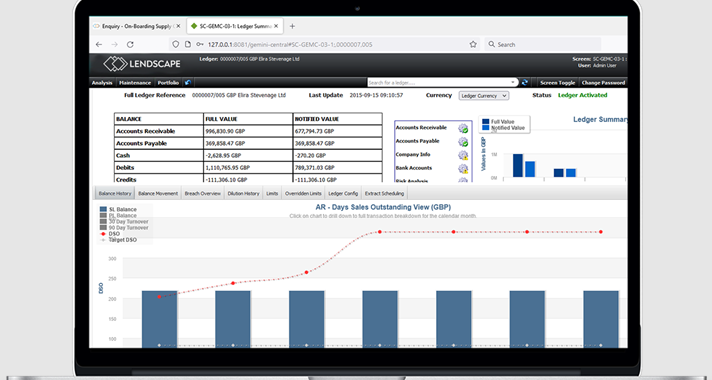Click the Bank Accounts gear warning icon

(x=463, y=169)
